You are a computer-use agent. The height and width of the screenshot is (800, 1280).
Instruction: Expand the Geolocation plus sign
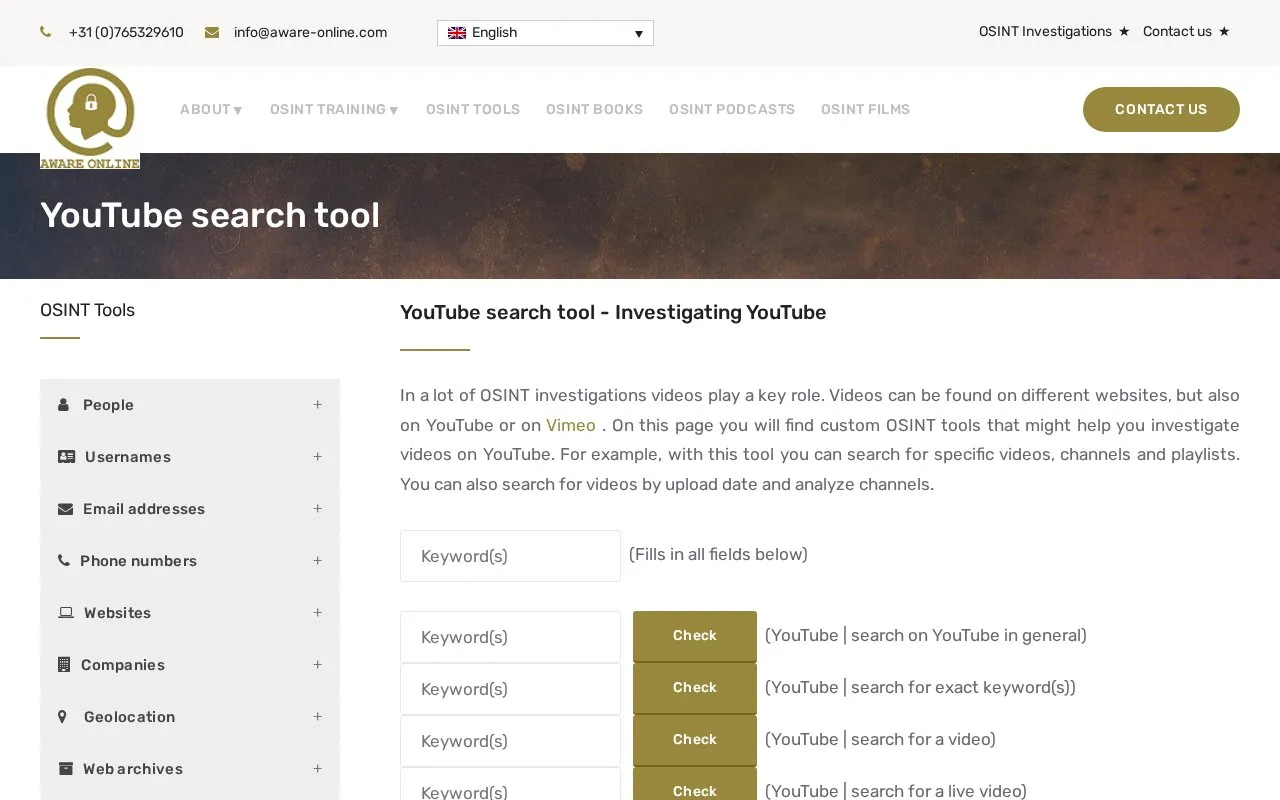point(317,717)
